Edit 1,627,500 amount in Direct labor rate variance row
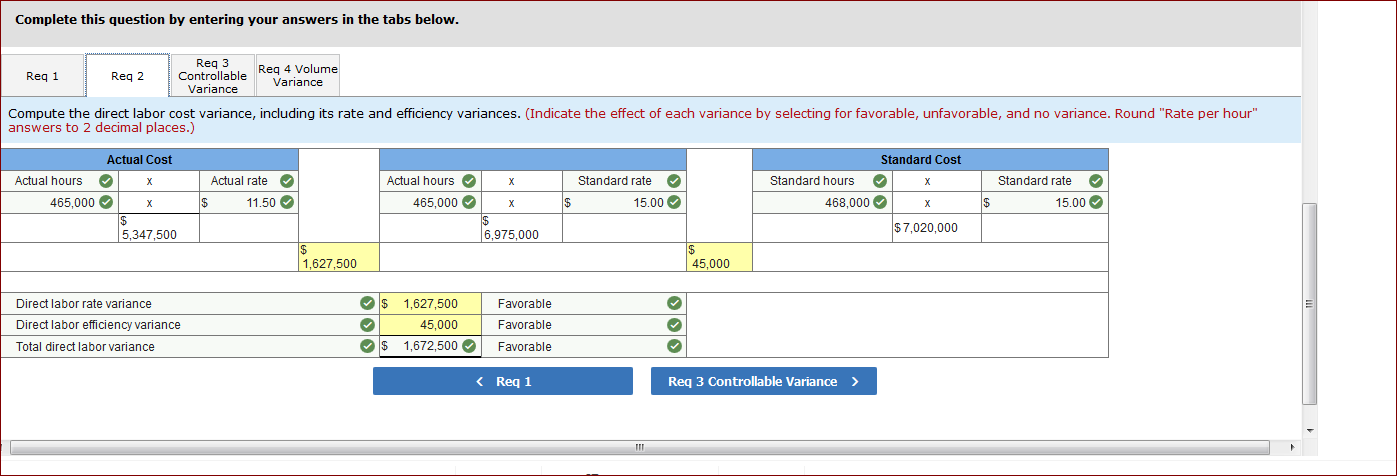The image size is (1397, 476). [431, 304]
